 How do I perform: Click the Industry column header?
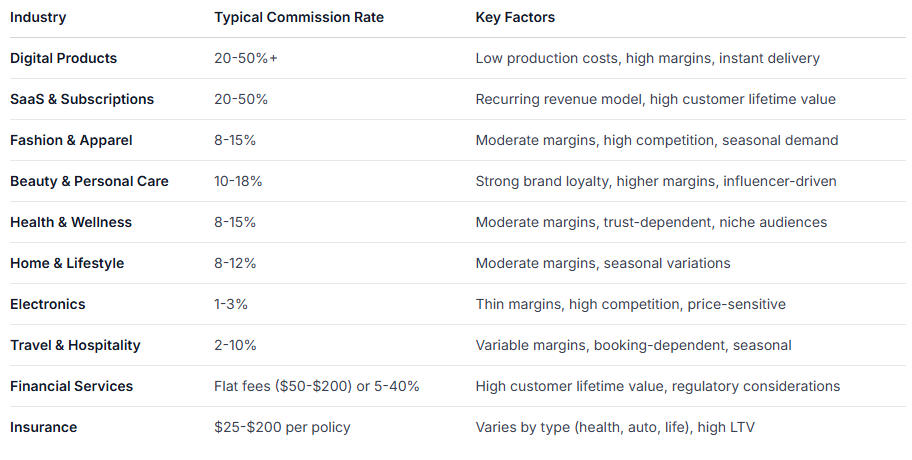point(38,17)
